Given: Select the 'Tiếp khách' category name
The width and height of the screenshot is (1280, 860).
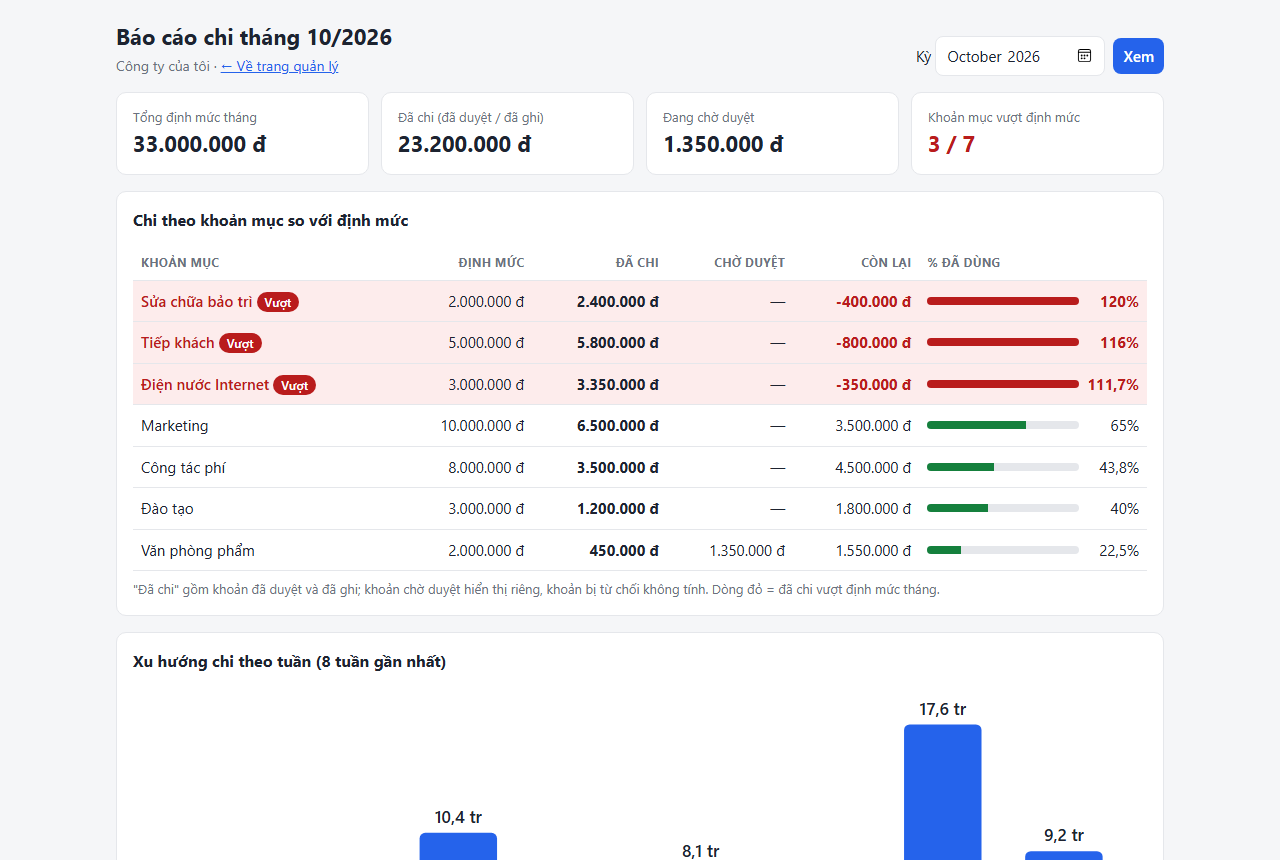Looking at the screenshot, I should coord(178,343).
